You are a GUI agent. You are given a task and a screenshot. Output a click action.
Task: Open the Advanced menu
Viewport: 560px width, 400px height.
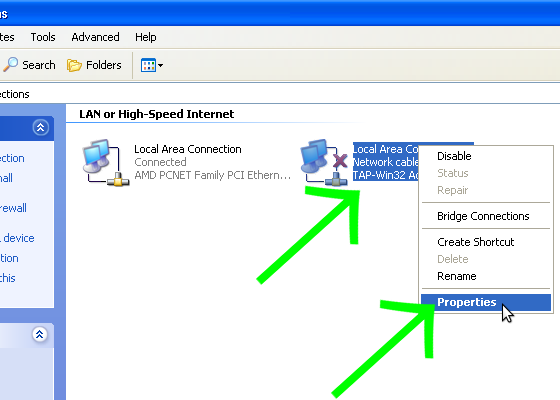pyautogui.click(x=95, y=37)
